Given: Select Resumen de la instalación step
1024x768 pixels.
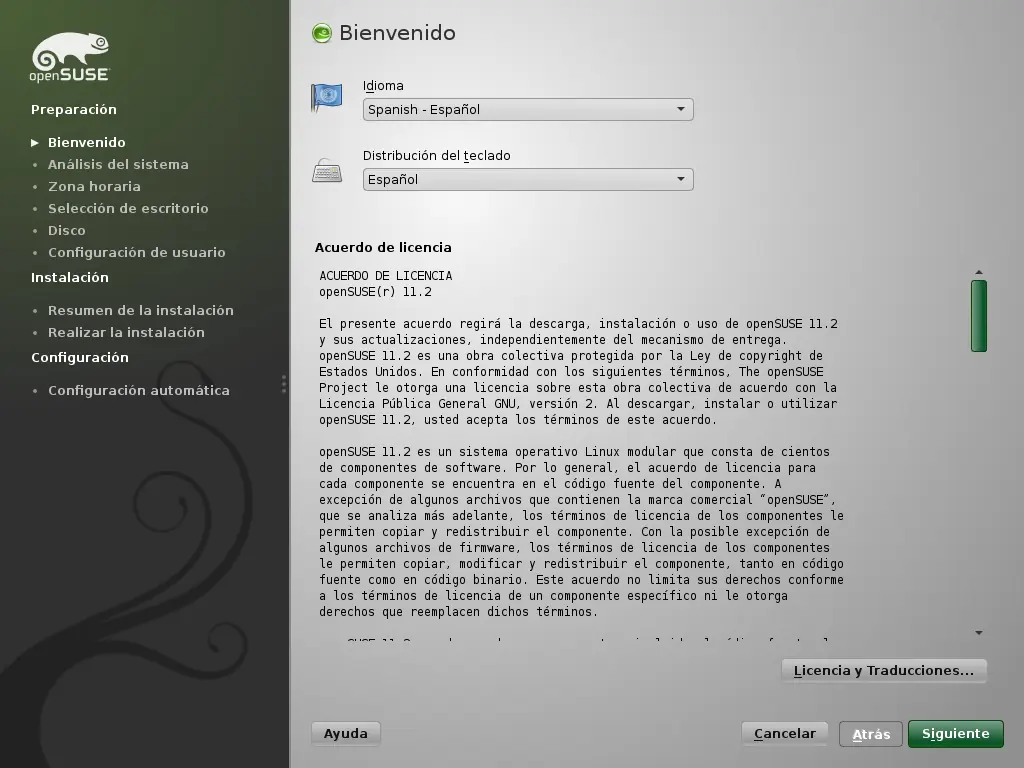Looking at the screenshot, I should [x=140, y=311].
